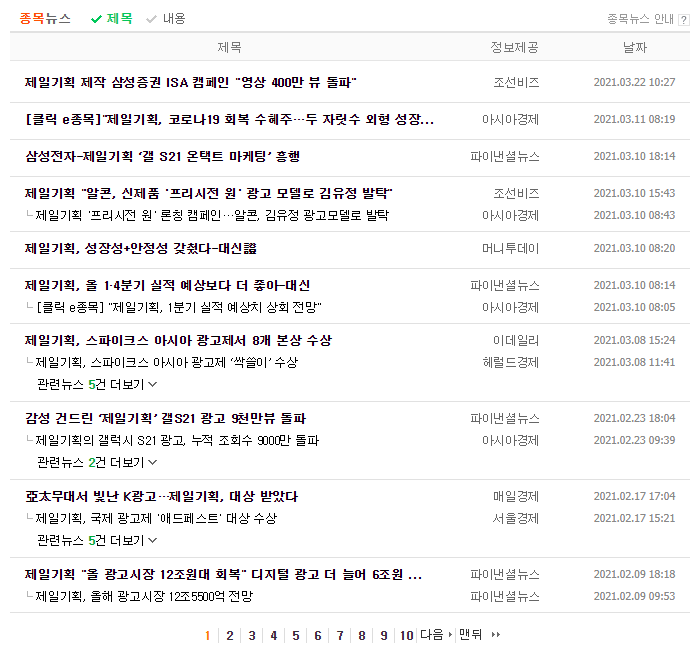This screenshot has width=695, height=653.
Task: Click date 2021.03.22 10:27
Action: coord(634,82)
